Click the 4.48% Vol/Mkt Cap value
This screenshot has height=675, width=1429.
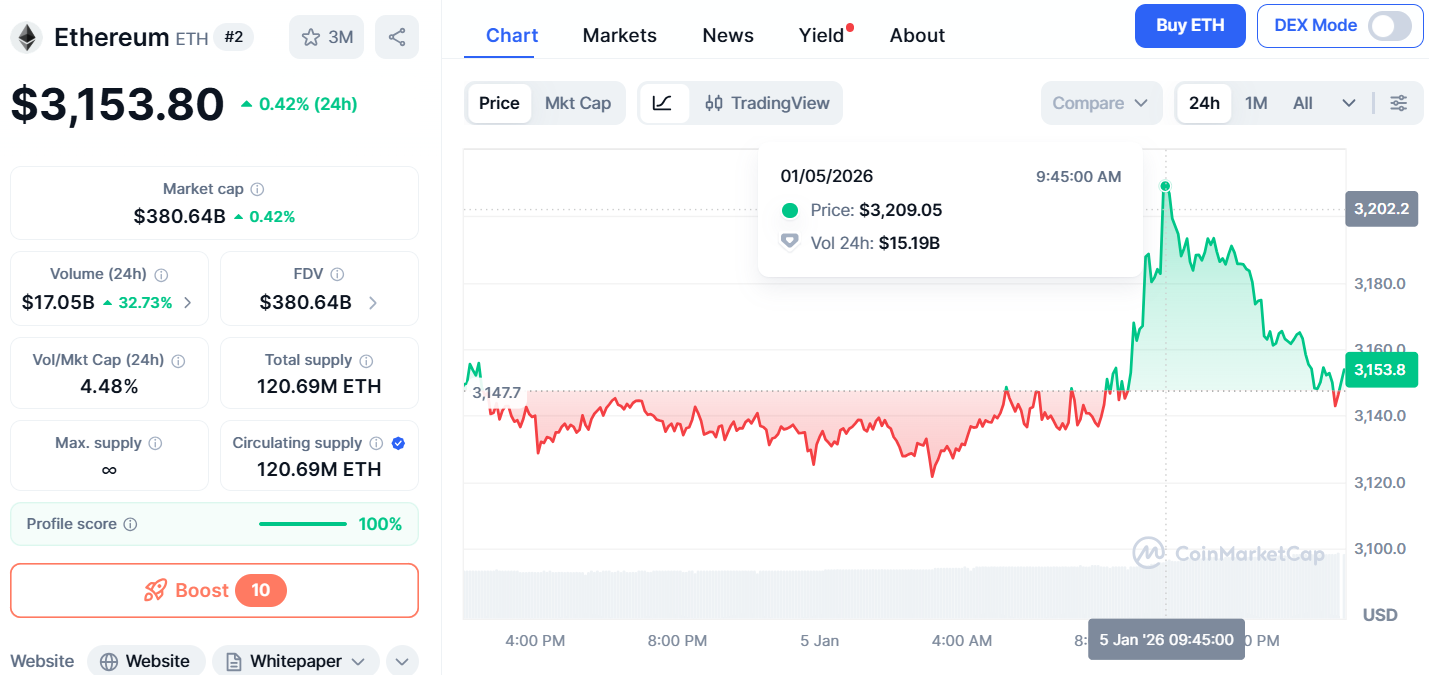pos(109,386)
